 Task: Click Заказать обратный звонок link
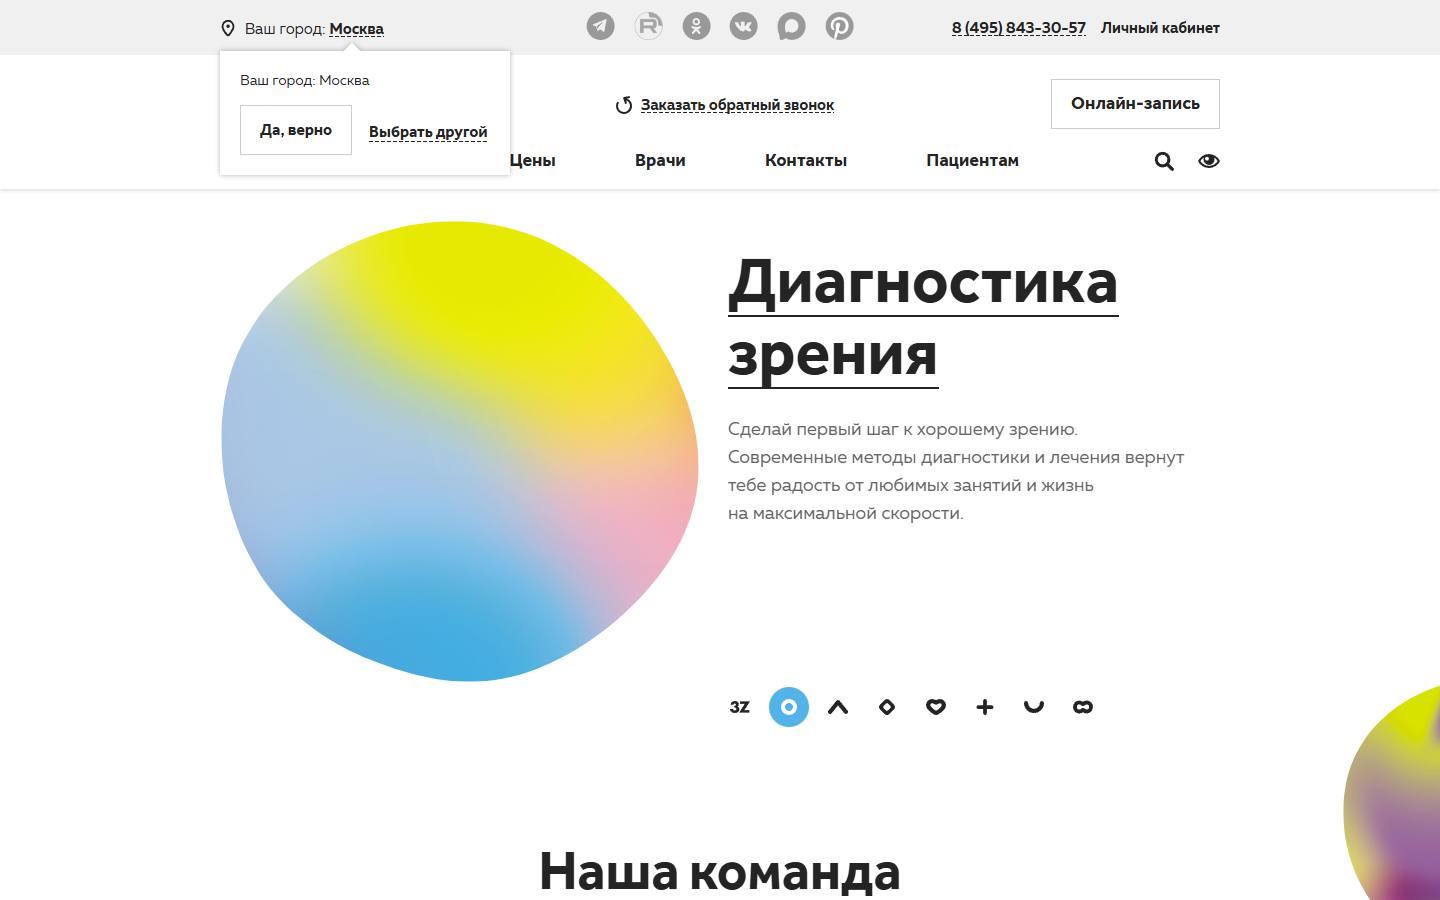point(737,105)
